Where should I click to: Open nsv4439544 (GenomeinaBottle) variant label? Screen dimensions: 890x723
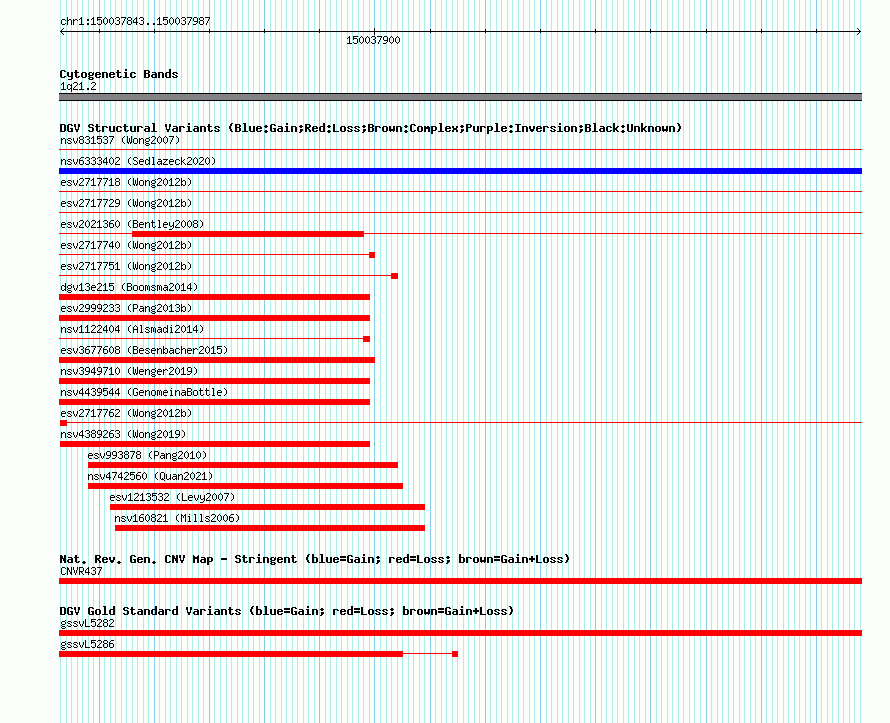coord(144,392)
